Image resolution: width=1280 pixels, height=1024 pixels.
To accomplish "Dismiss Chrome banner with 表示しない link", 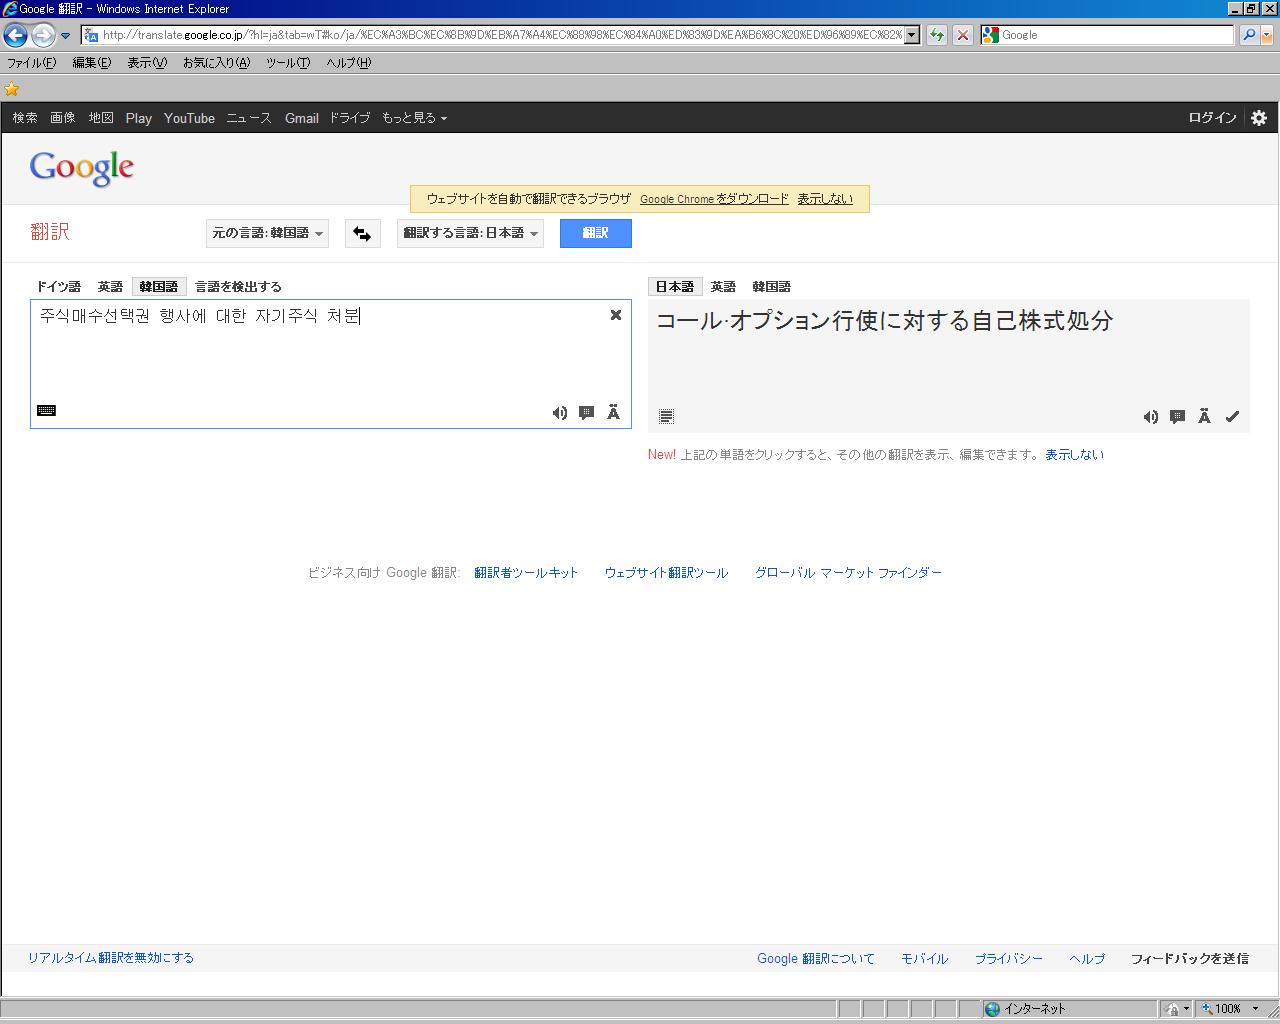I will click(825, 199).
